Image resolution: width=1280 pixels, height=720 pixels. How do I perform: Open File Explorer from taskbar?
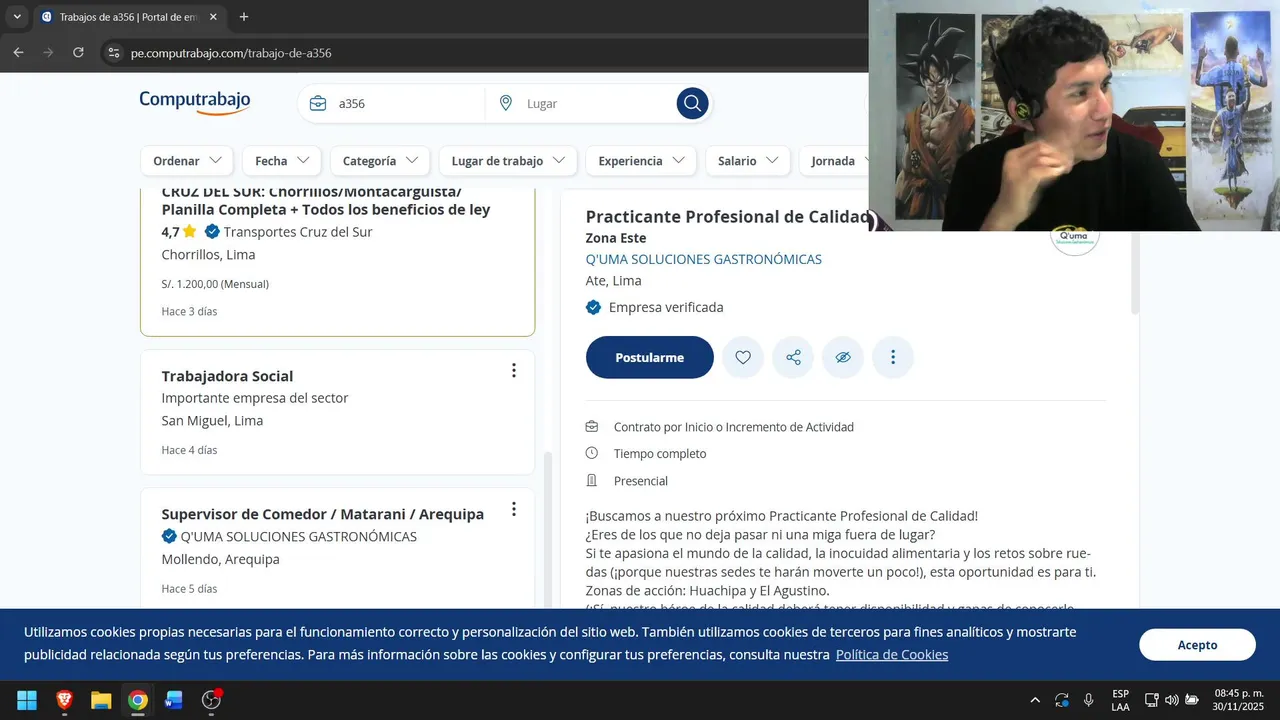tap(101, 700)
